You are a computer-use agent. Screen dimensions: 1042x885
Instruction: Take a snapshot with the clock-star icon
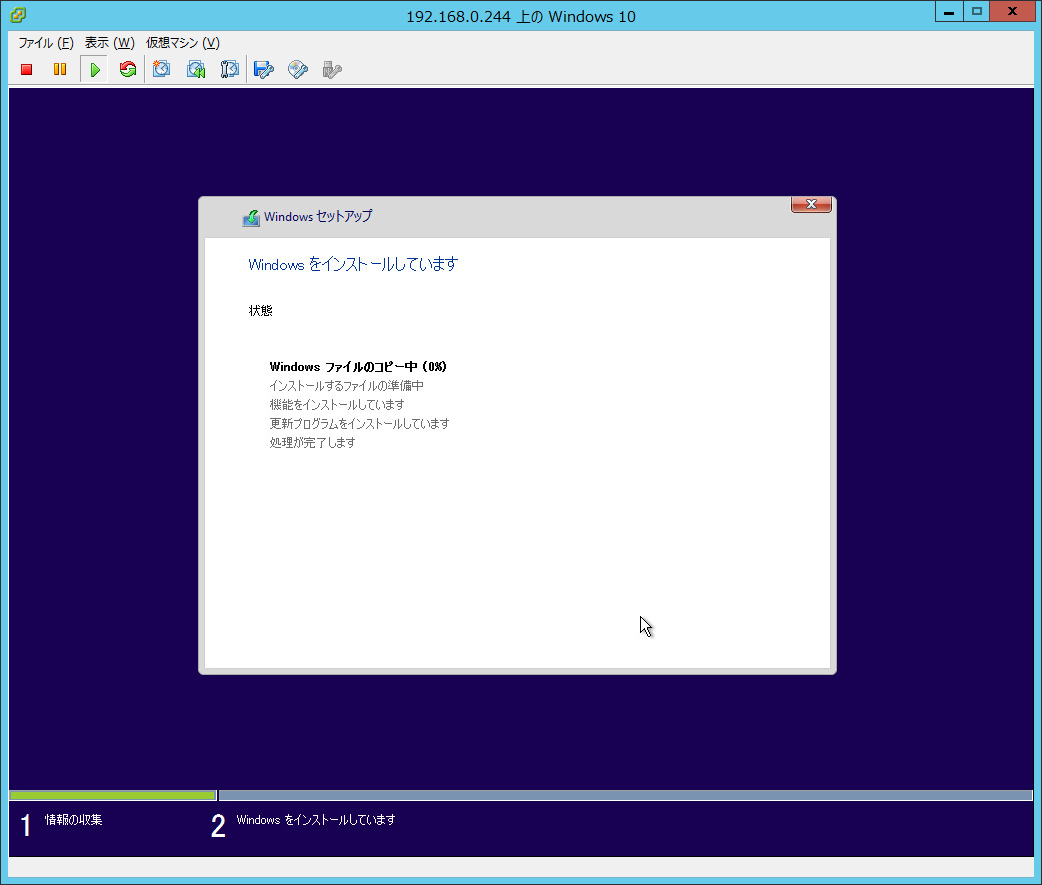pyautogui.click(x=161, y=69)
